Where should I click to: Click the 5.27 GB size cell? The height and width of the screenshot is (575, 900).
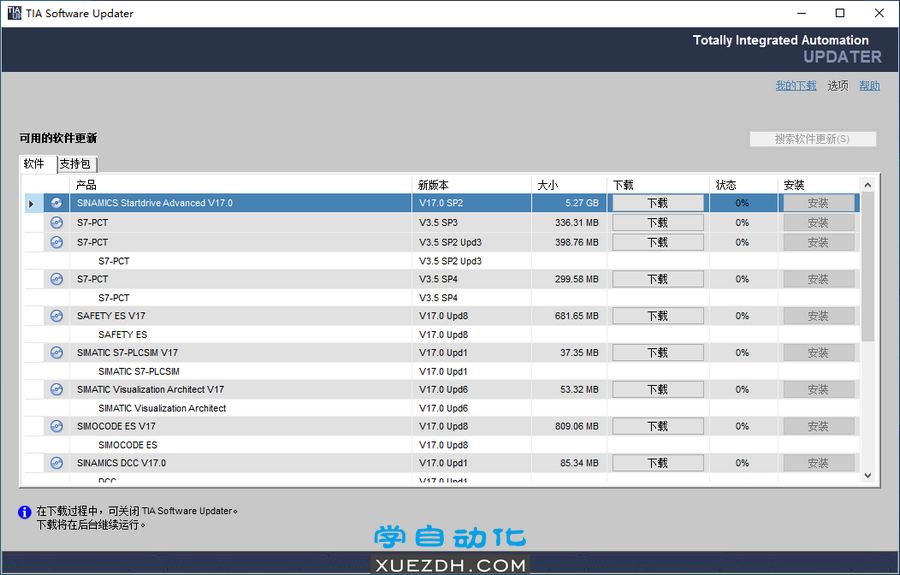(569, 203)
